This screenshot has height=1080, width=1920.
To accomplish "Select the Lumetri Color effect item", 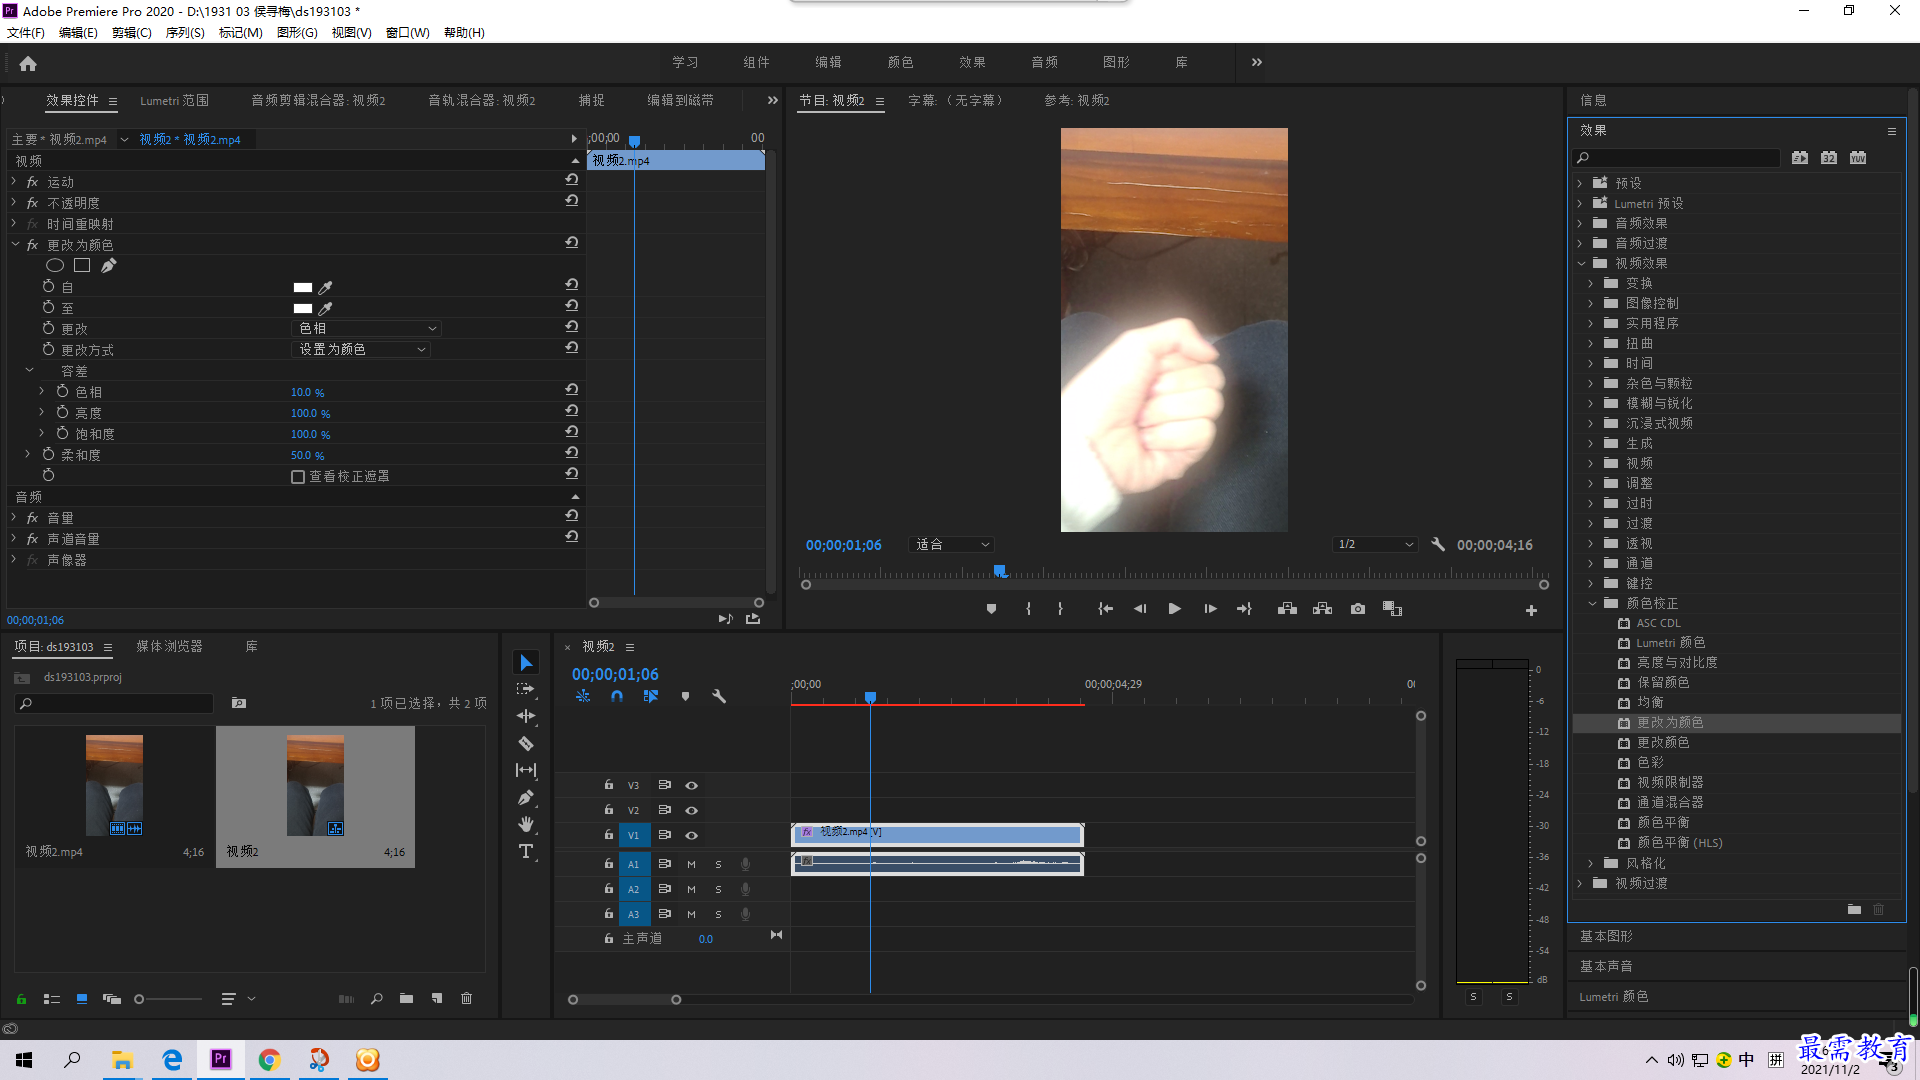I will 1669,643.
